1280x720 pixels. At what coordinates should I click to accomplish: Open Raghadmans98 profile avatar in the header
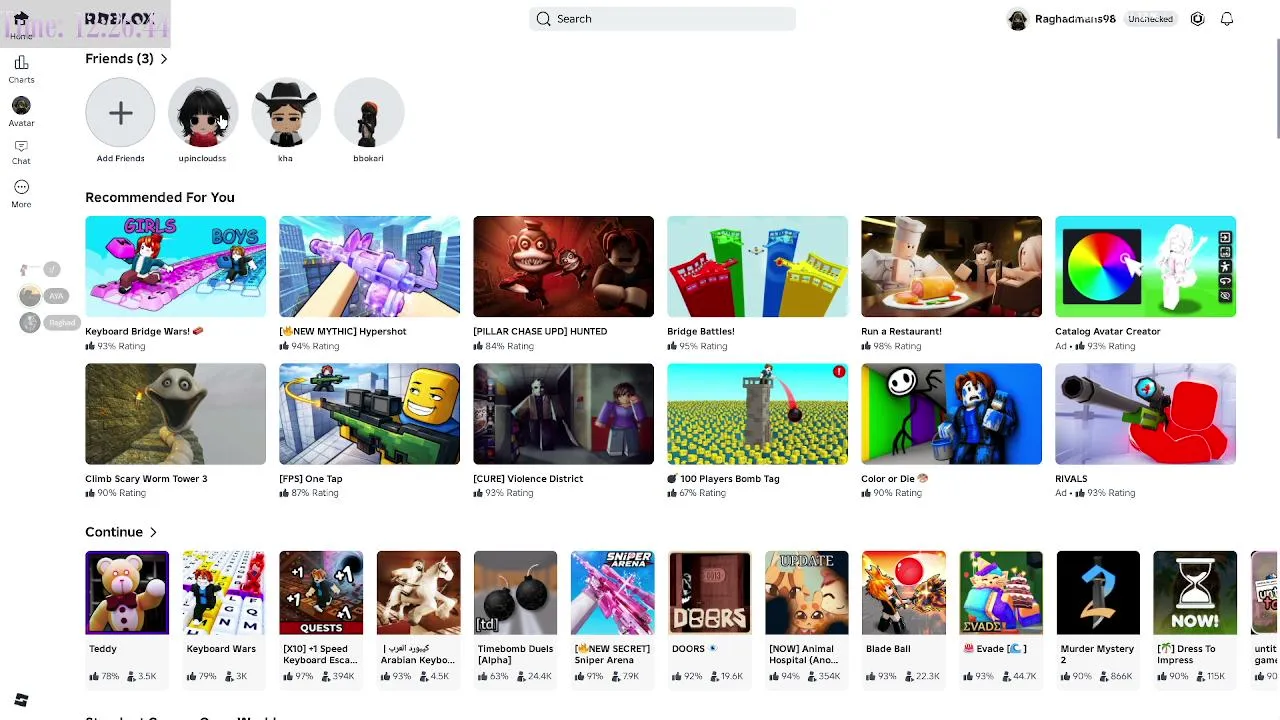1018,19
